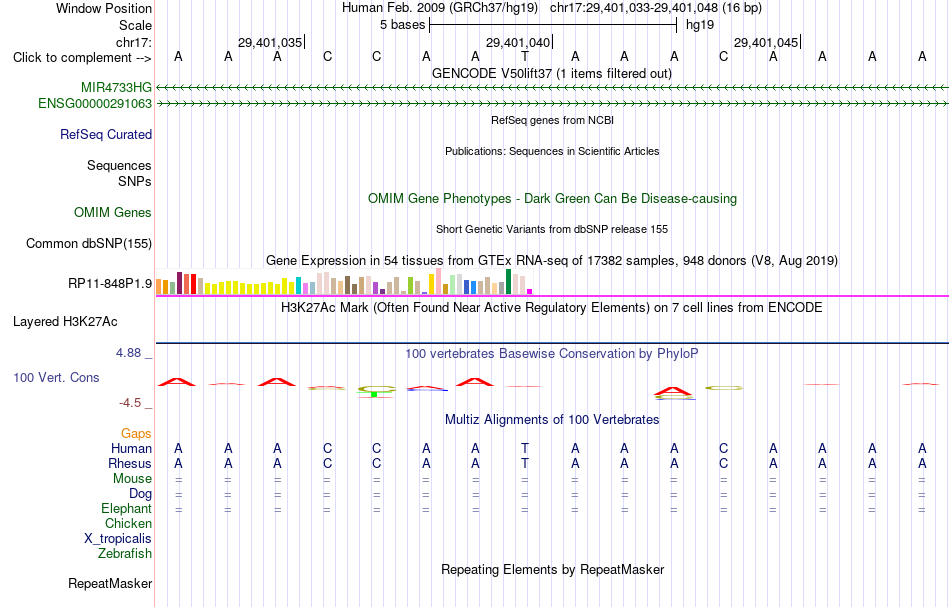Click the 'hg19' text beside scale bar
The width and height of the screenshot is (950, 607).
pos(700,25)
